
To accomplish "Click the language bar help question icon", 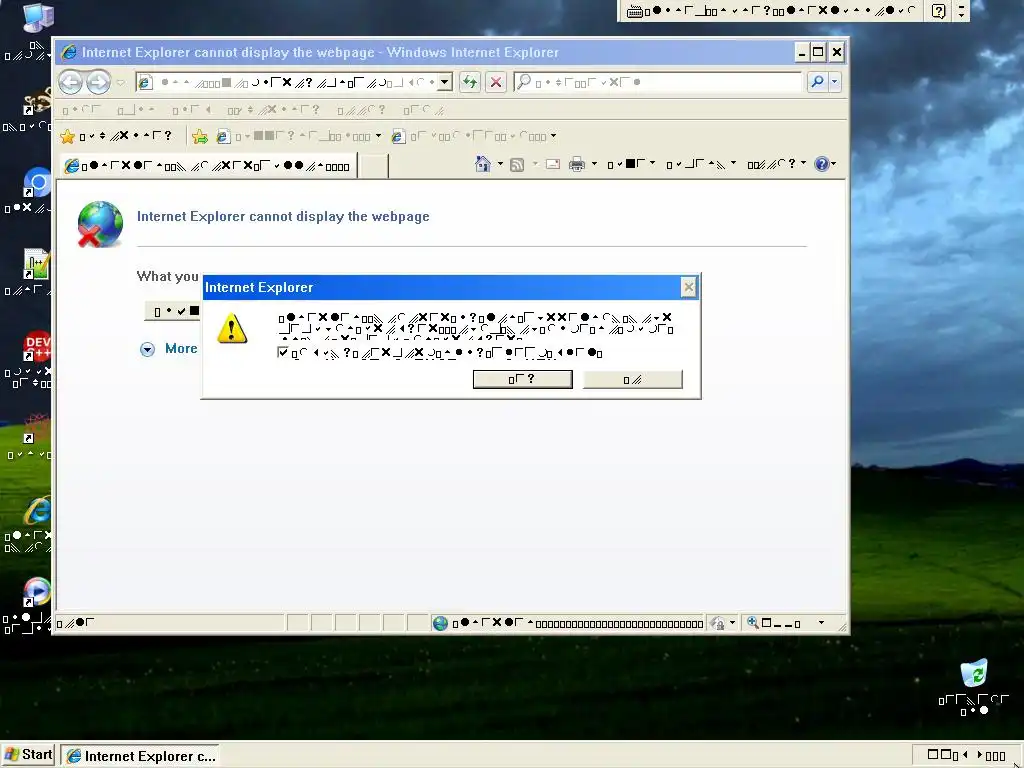I will (938, 11).
